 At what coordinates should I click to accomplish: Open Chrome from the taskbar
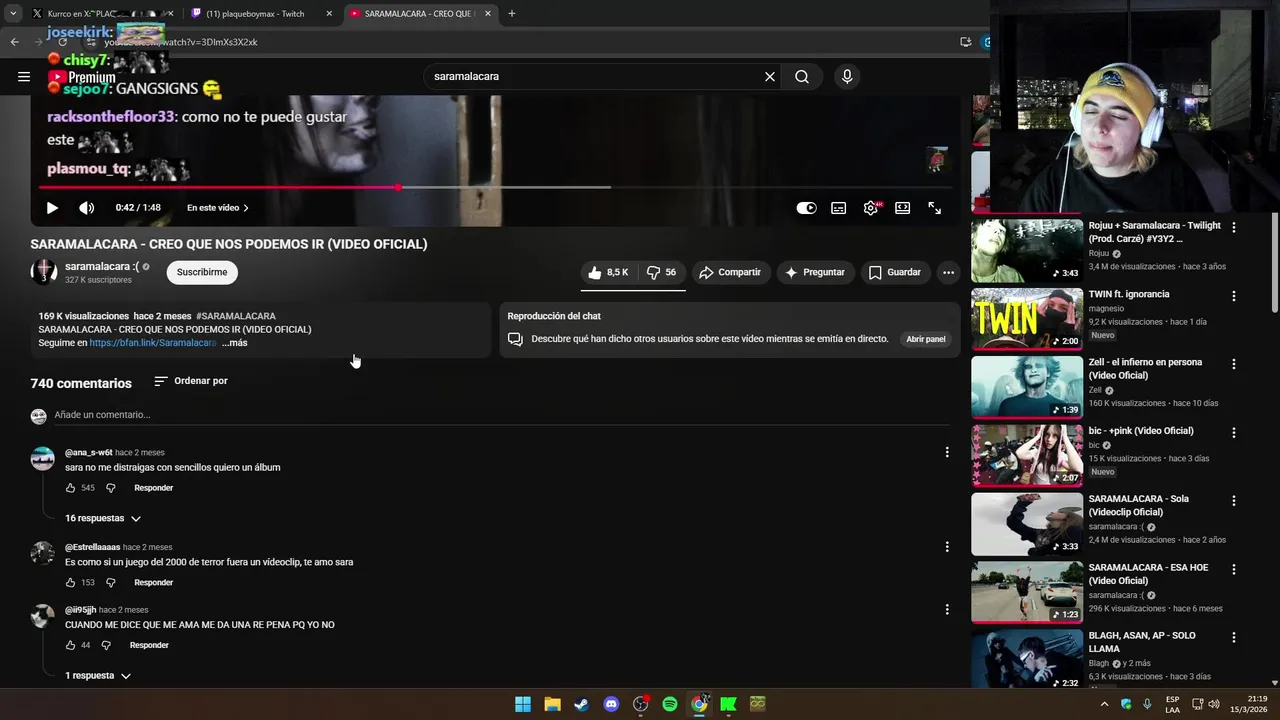click(699, 704)
